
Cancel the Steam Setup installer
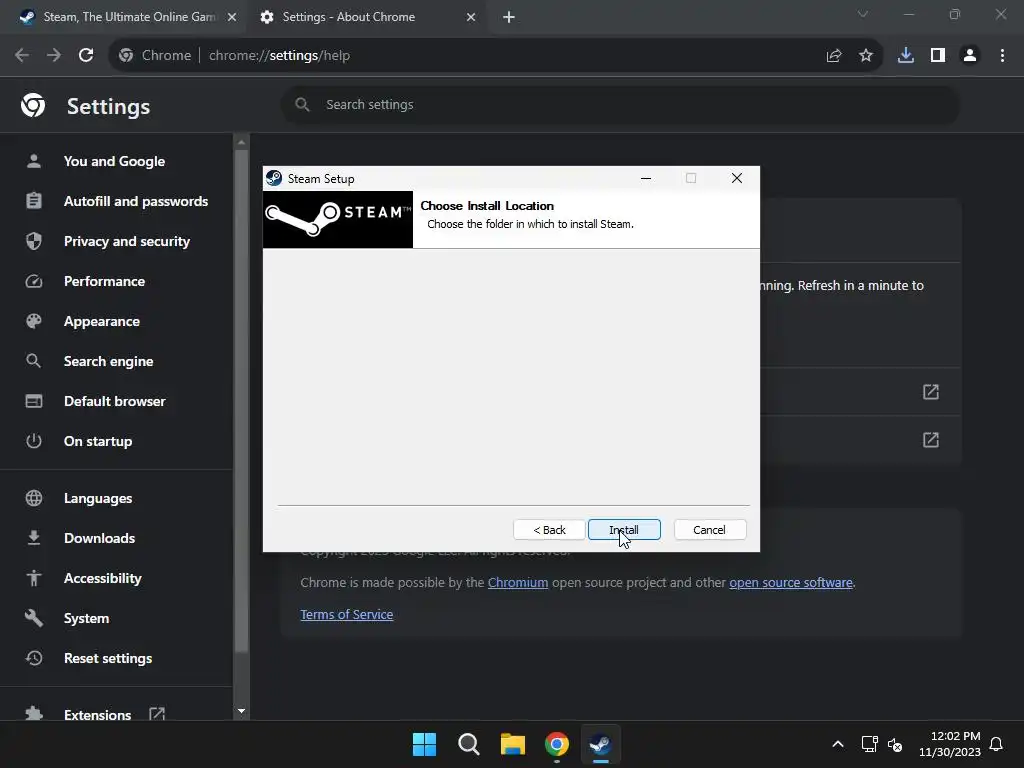point(709,530)
